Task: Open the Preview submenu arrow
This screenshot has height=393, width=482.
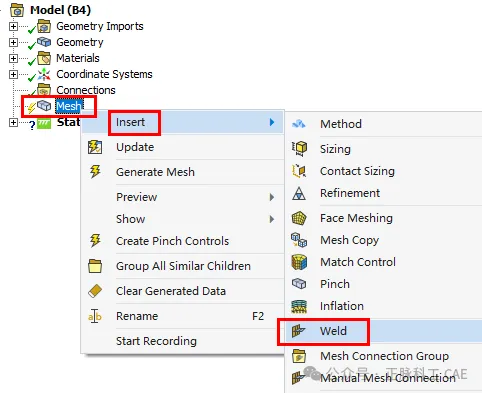Action: 272,197
